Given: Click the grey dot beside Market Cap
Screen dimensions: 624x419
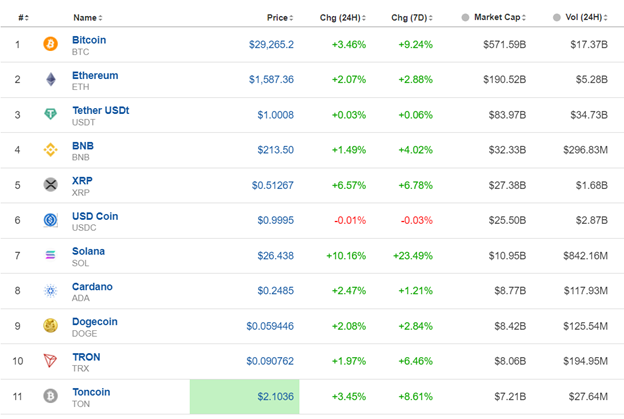Looking at the screenshot, I should tap(465, 18).
